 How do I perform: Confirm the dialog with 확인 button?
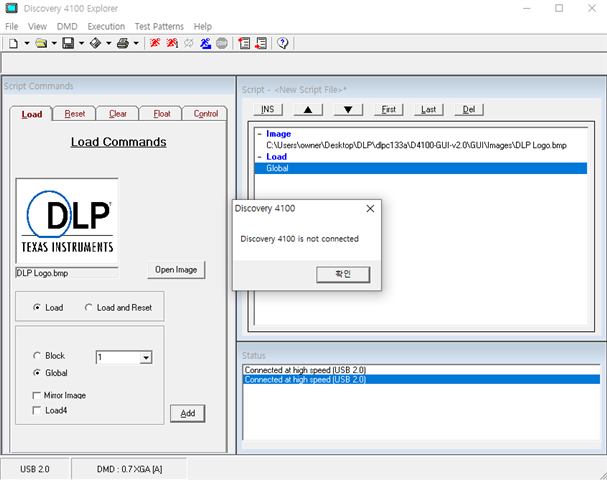[x=343, y=274]
